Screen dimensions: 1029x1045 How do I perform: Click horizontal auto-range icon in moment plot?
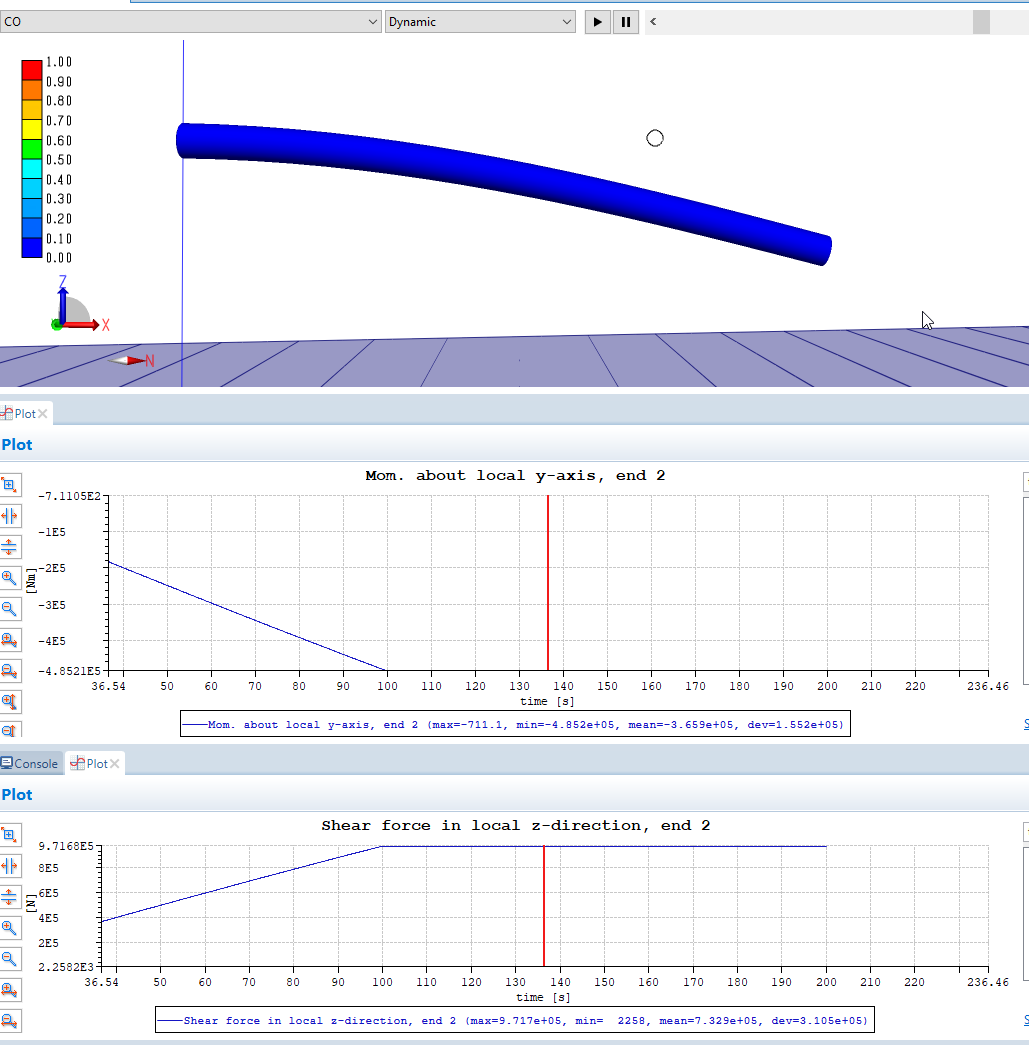(10, 516)
